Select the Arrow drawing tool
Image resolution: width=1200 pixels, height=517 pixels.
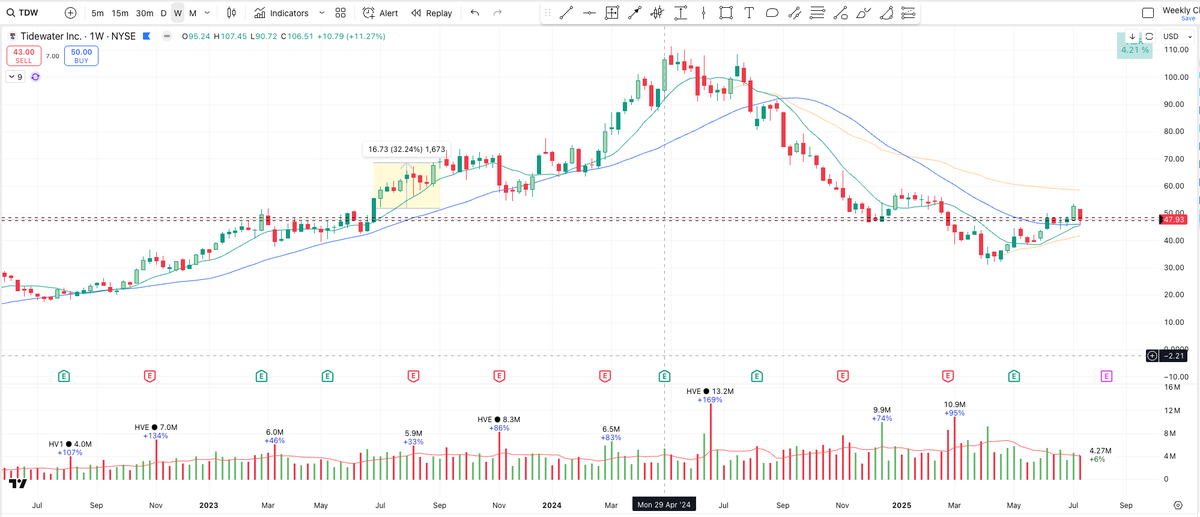point(635,13)
